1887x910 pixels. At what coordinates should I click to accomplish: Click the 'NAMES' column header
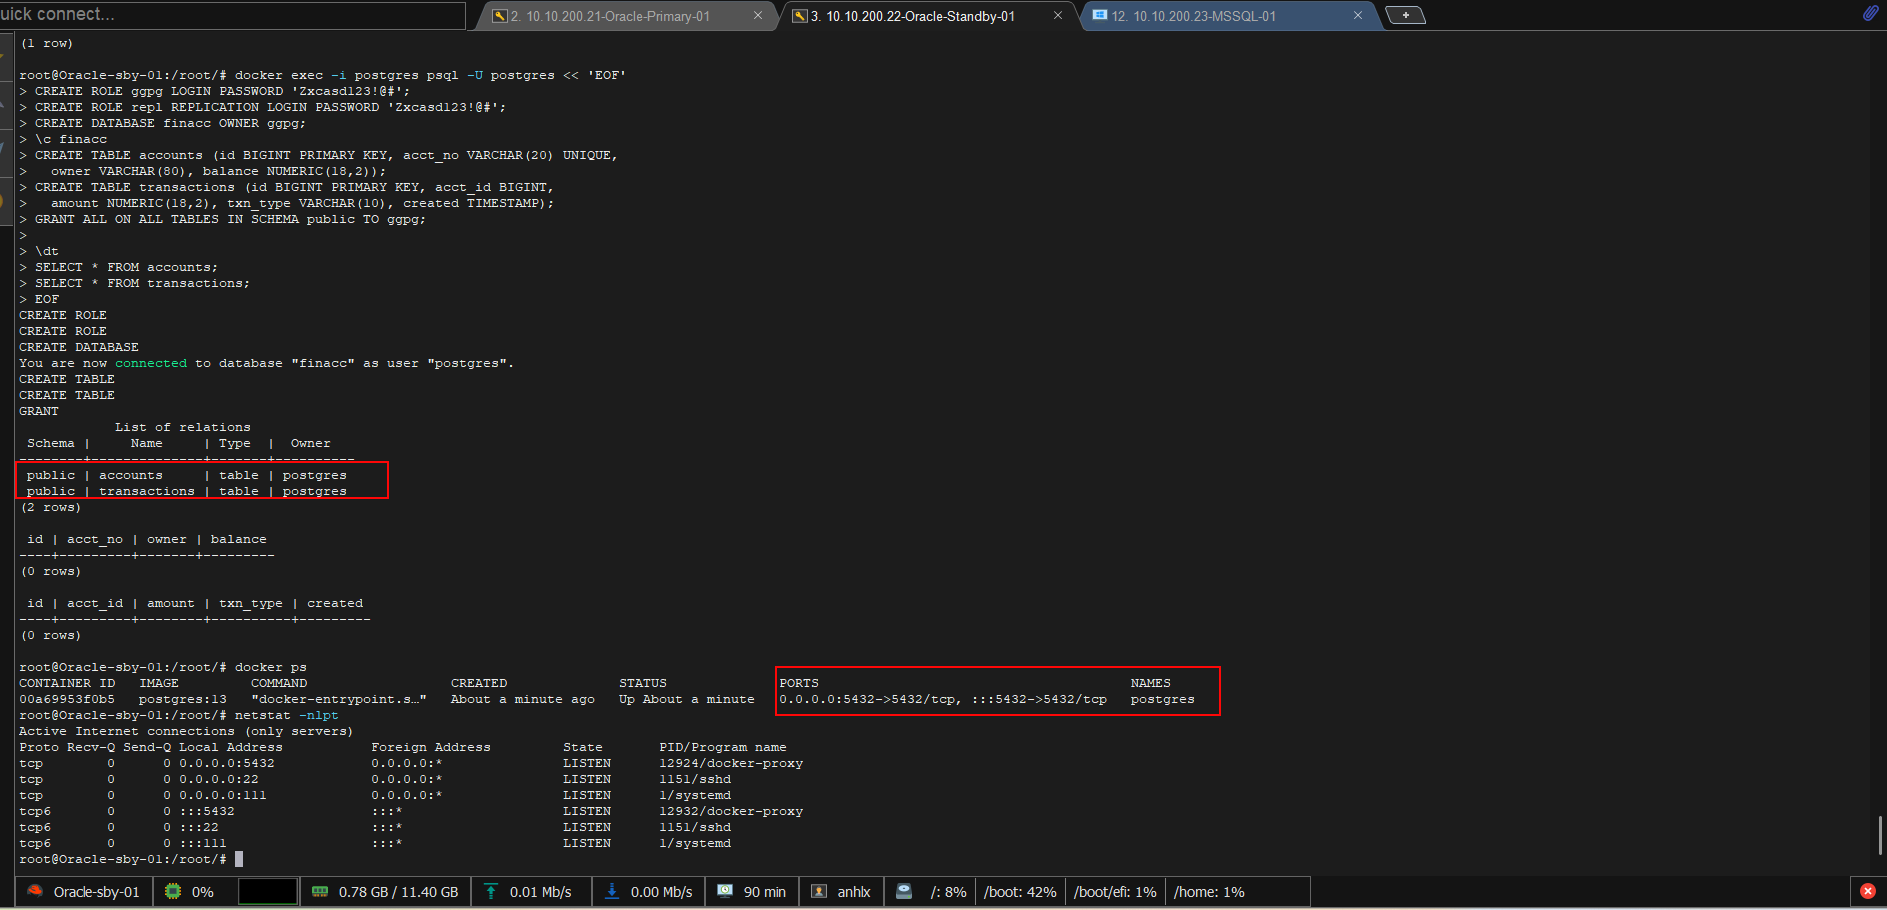click(1151, 683)
